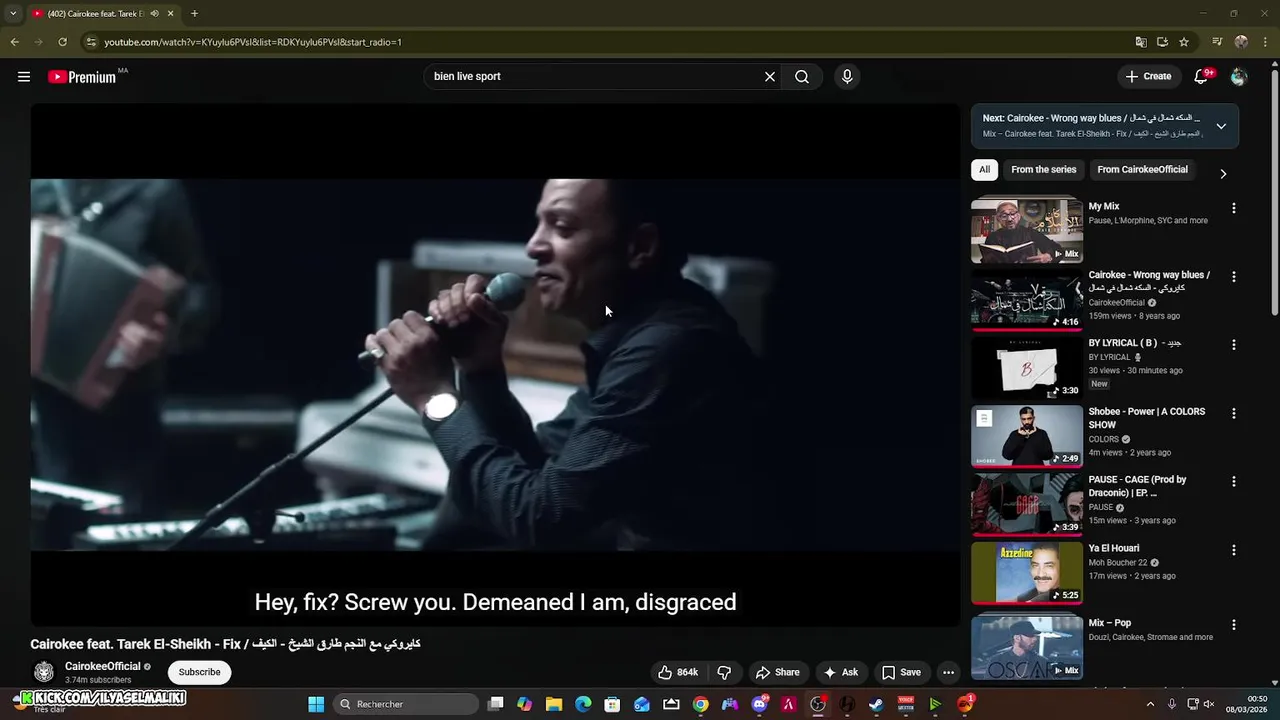Image resolution: width=1280 pixels, height=720 pixels.
Task: Start voice search with microphone icon
Action: coord(847,77)
